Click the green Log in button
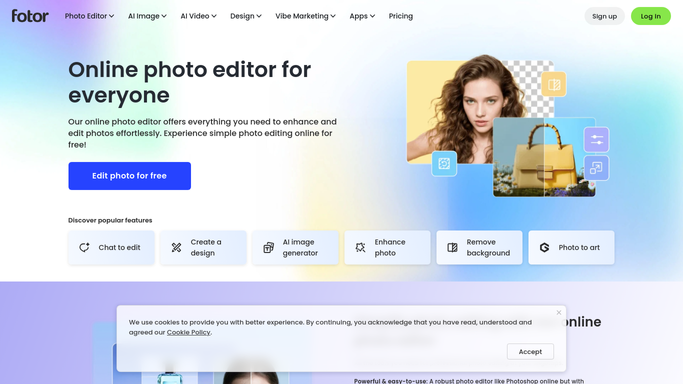683x384 pixels. tap(650, 16)
